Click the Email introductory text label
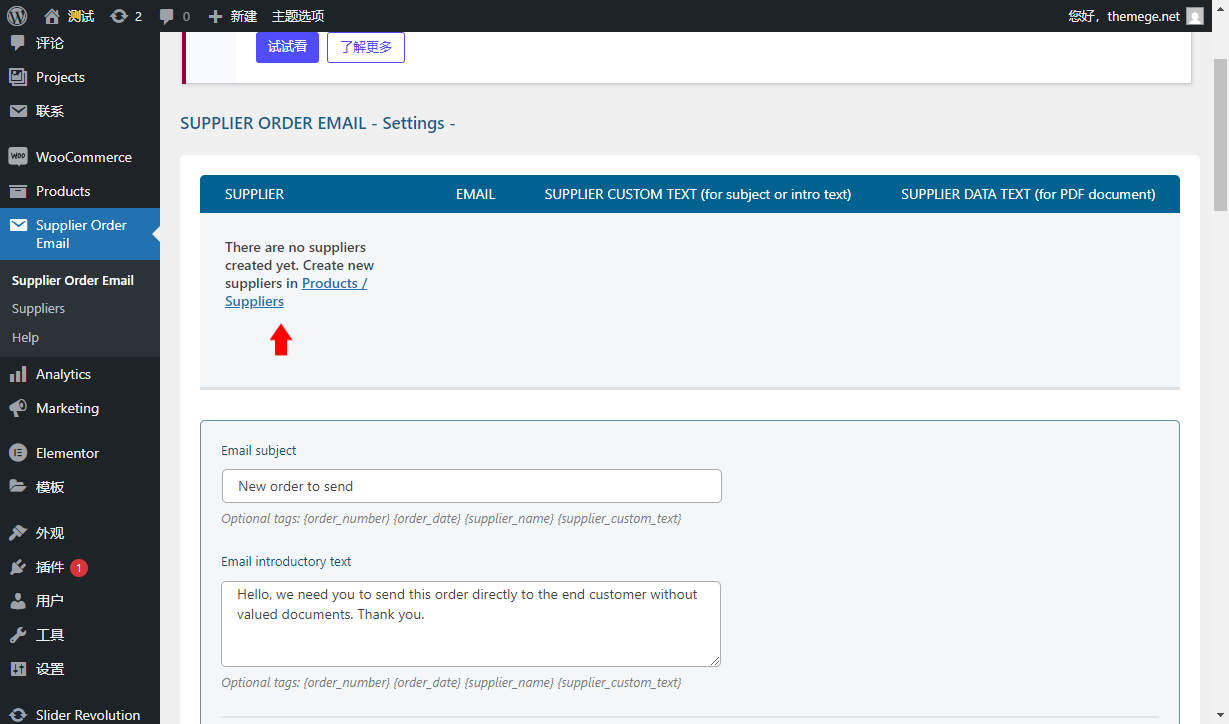Screen dimensions: 1229x724 286,561
